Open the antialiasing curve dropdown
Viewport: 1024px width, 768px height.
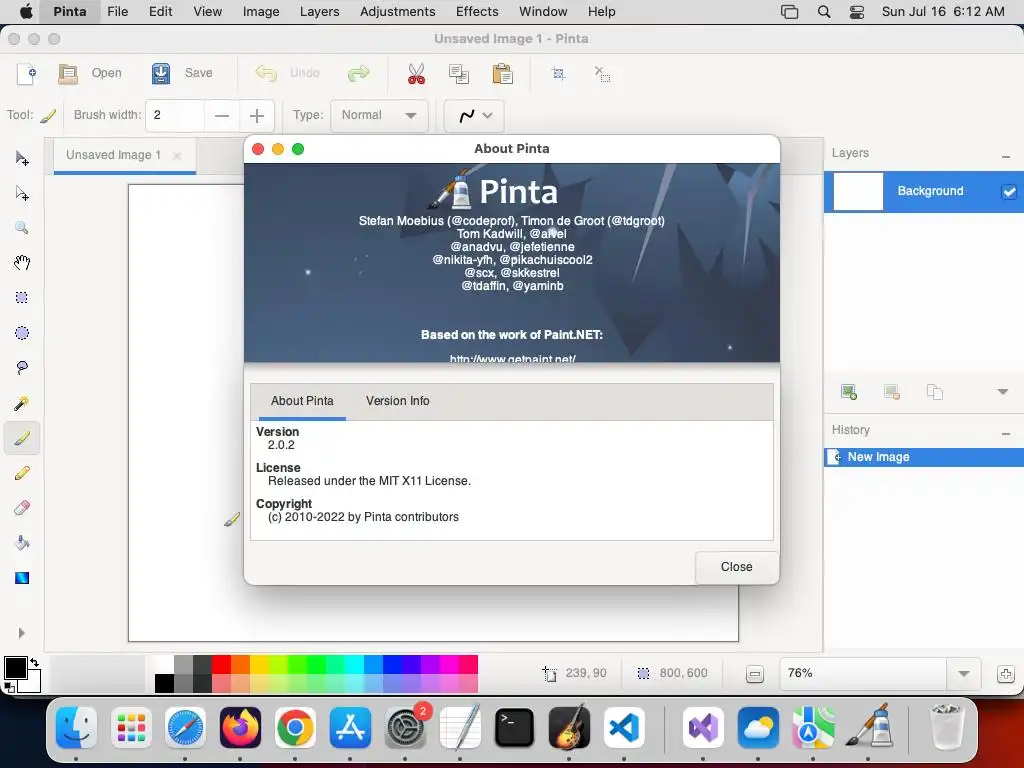[x=474, y=116]
